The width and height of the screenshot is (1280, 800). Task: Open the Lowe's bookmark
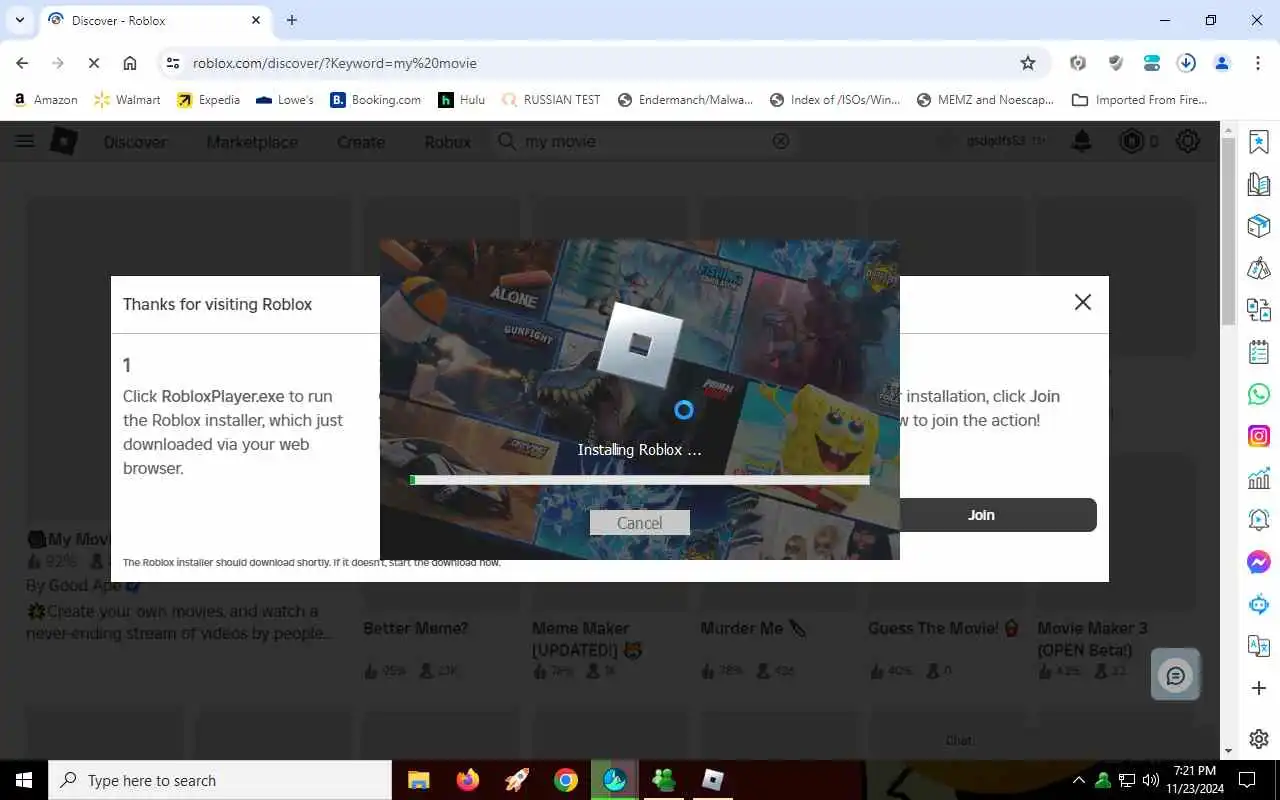[285, 100]
